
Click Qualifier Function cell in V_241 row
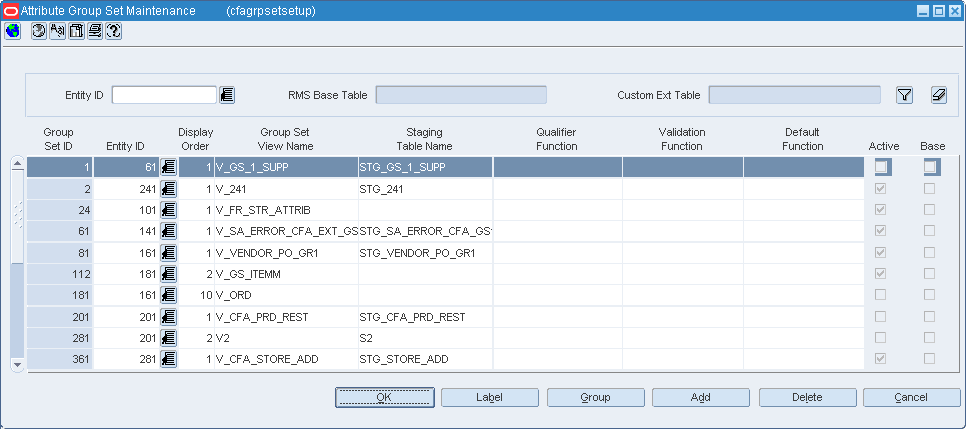tap(558, 189)
